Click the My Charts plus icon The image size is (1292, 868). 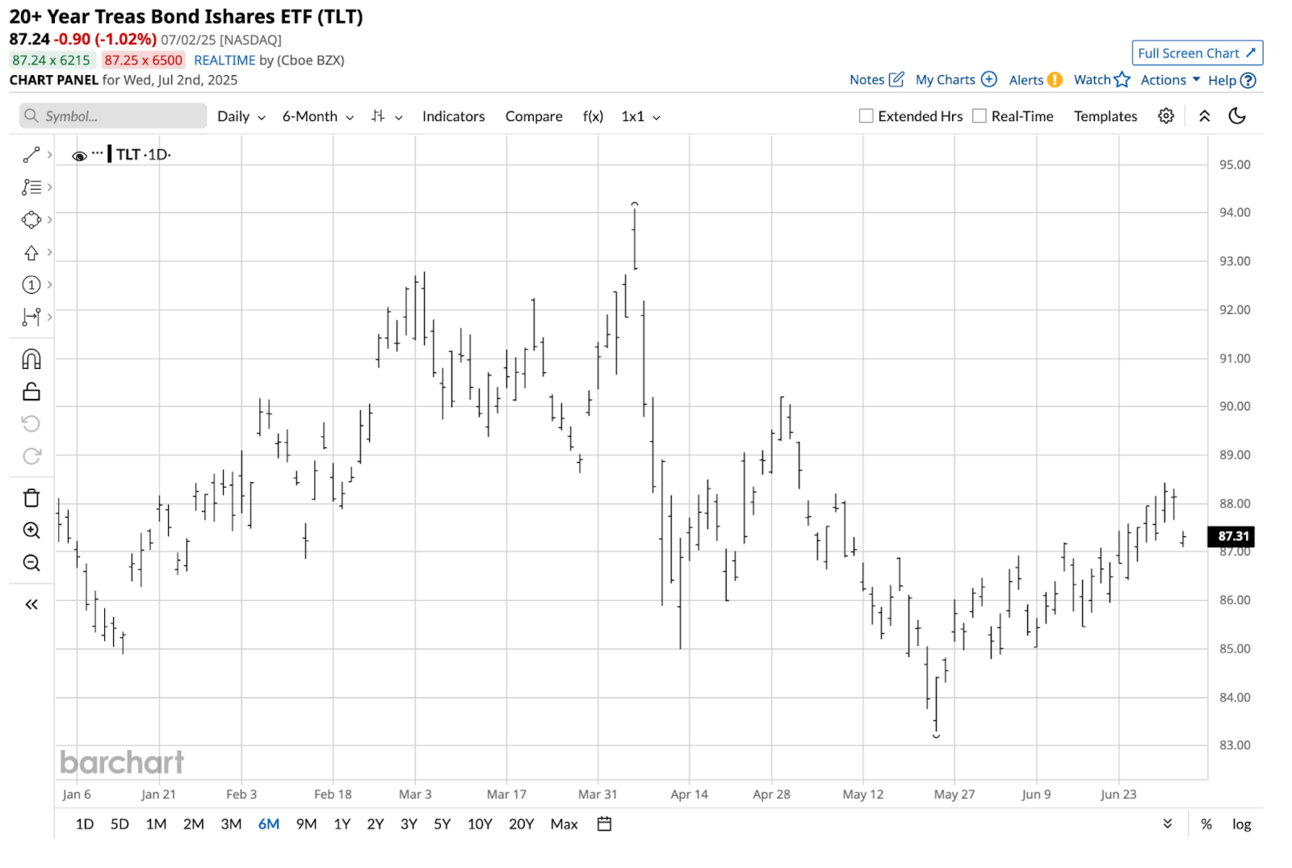coord(988,80)
